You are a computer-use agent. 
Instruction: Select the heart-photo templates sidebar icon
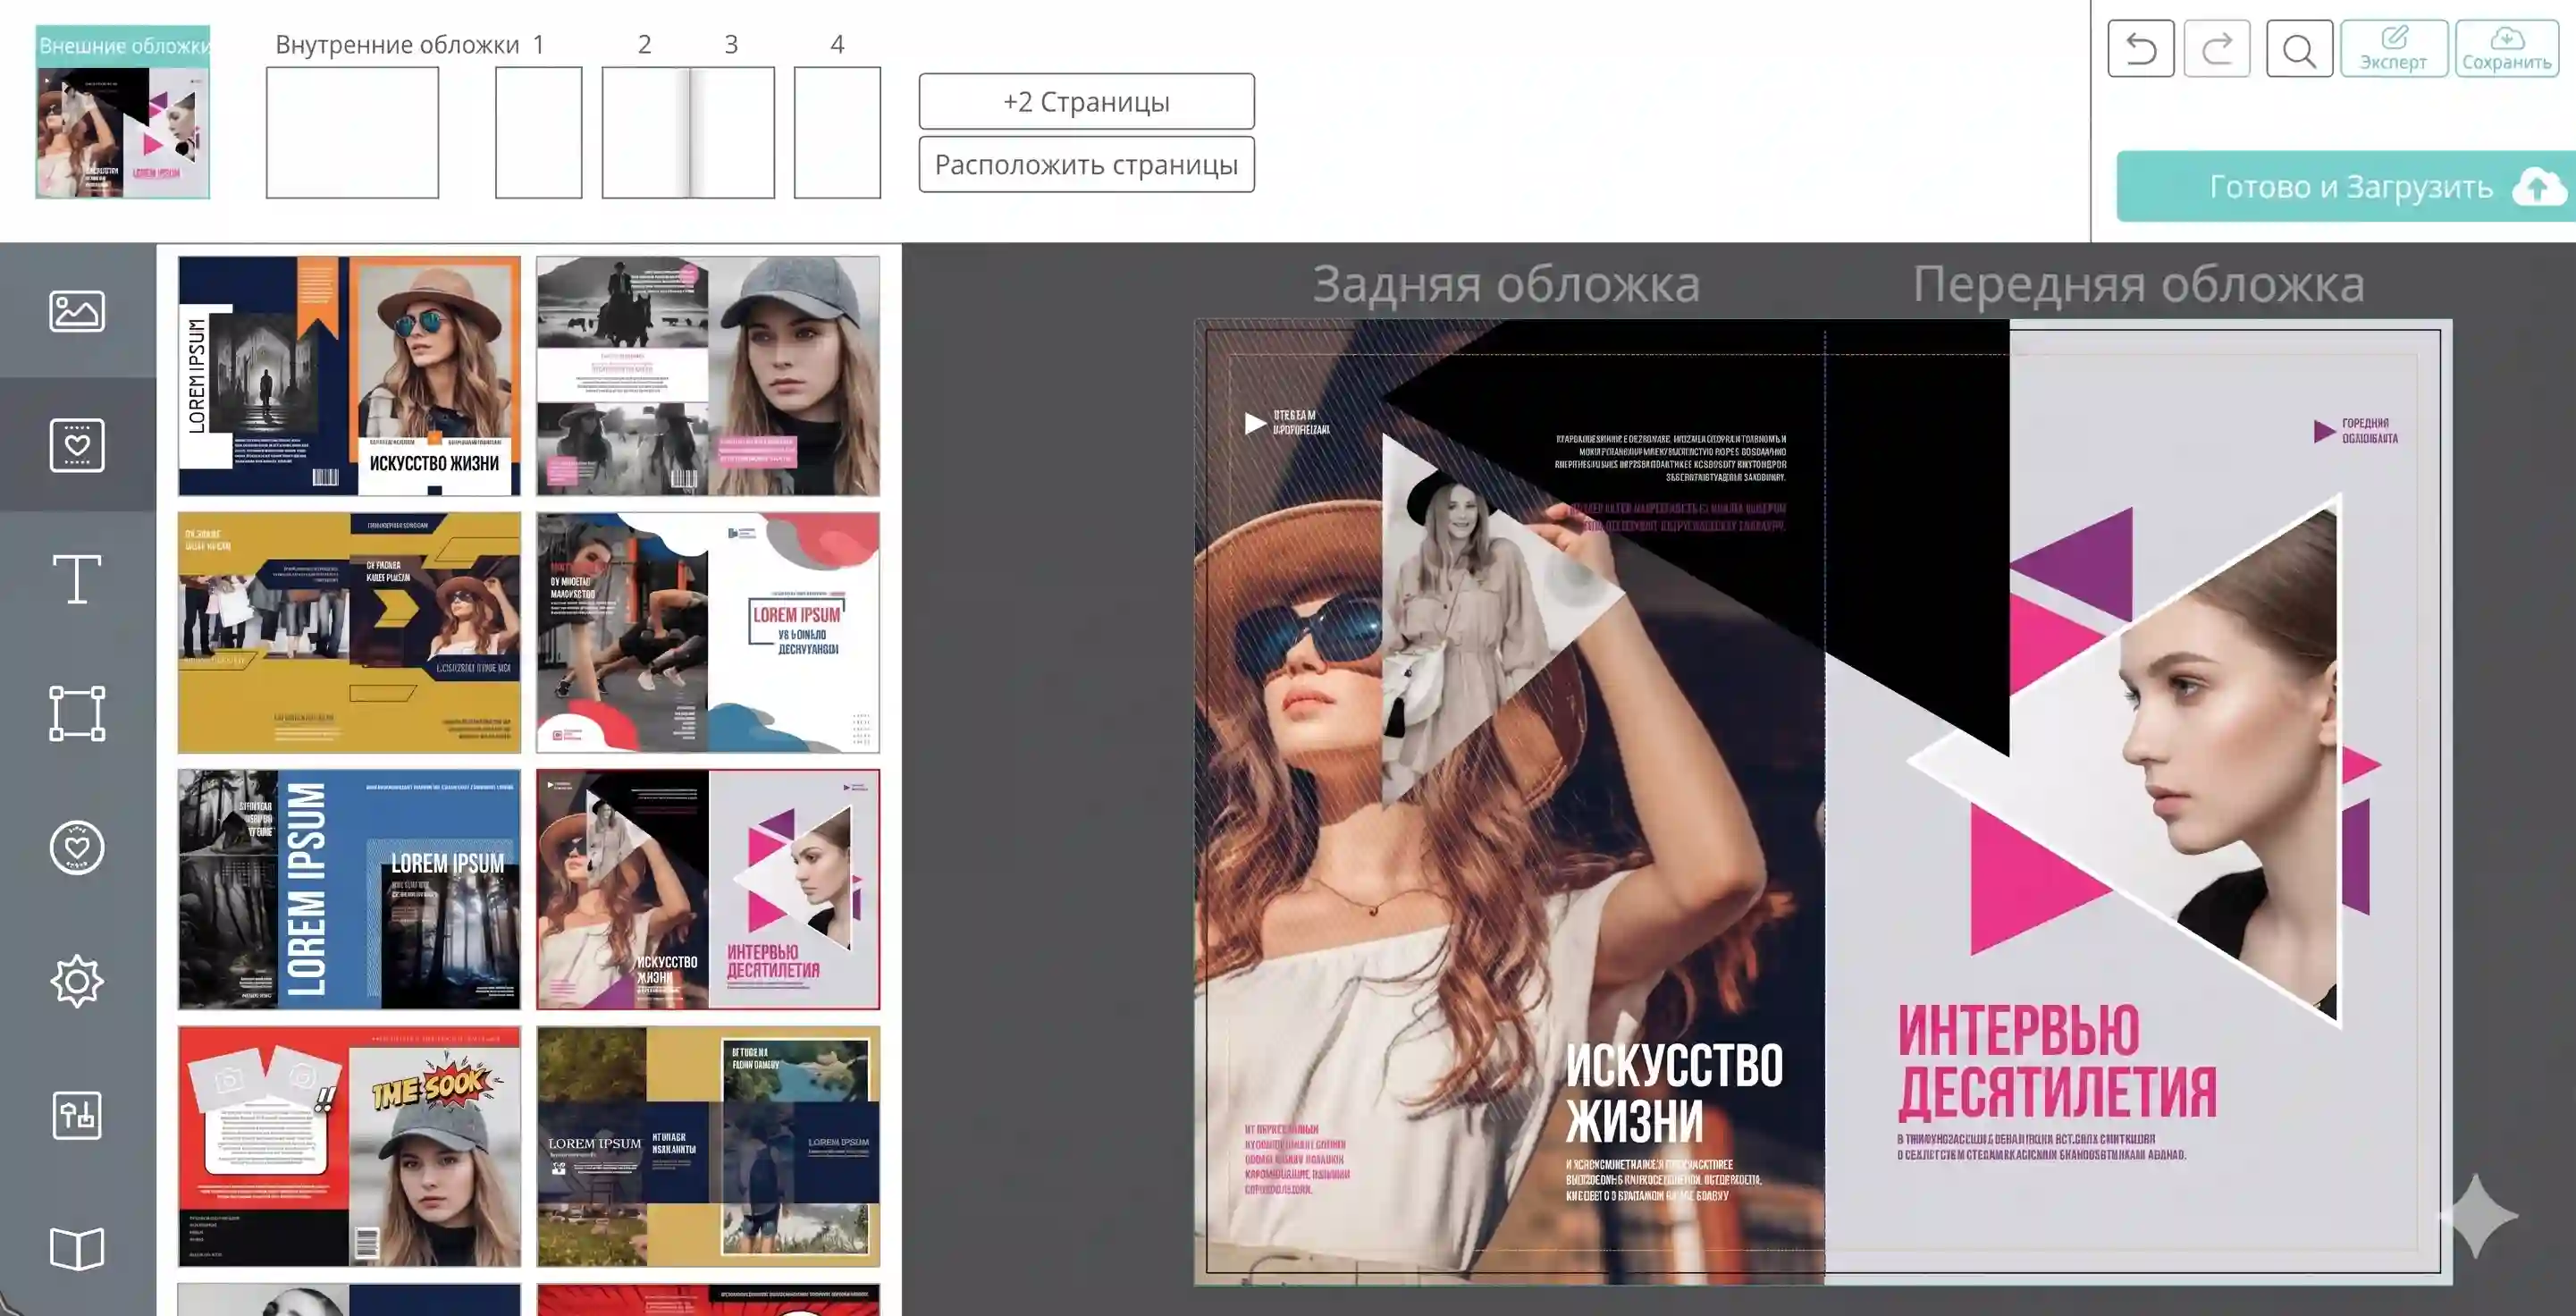click(77, 445)
